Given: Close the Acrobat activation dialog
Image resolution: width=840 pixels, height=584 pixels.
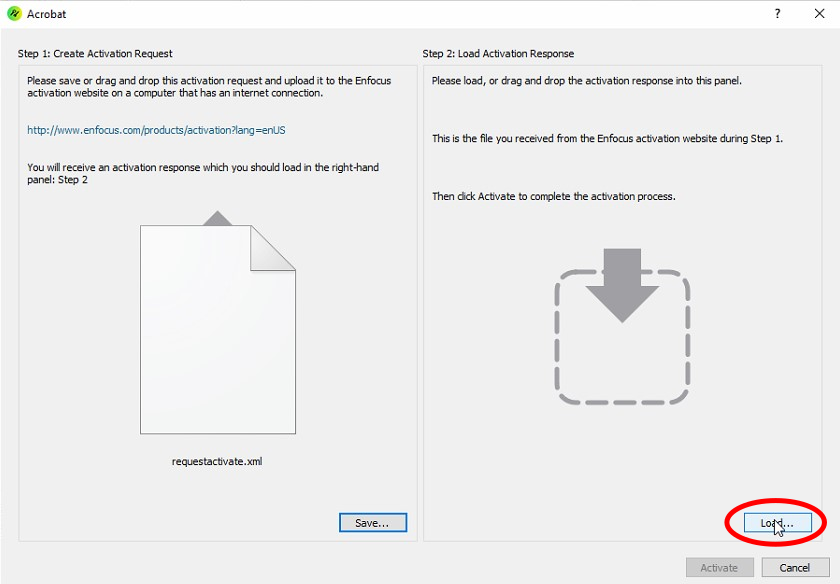Looking at the screenshot, I should [x=819, y=14].
